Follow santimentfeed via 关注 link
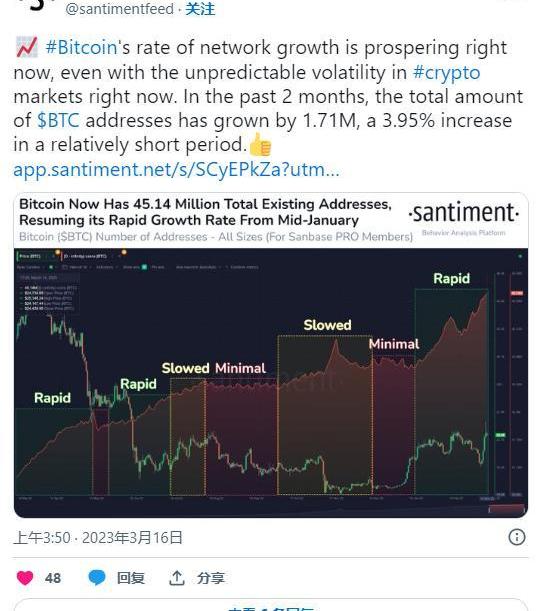Viewport: 542px width, 611px height. click(200, 9)
